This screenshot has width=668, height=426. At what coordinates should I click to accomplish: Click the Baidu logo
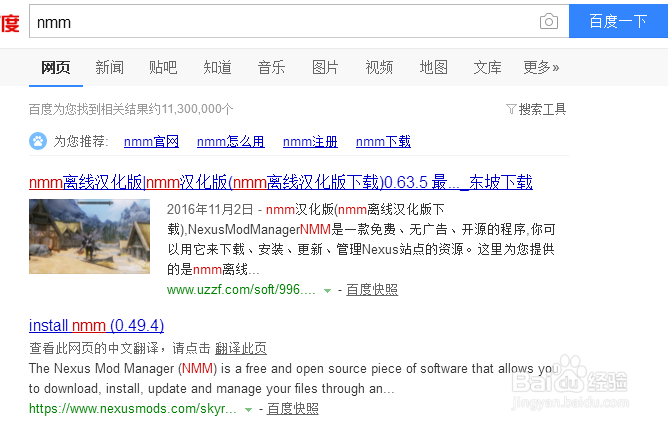click(x=9, y=22)
